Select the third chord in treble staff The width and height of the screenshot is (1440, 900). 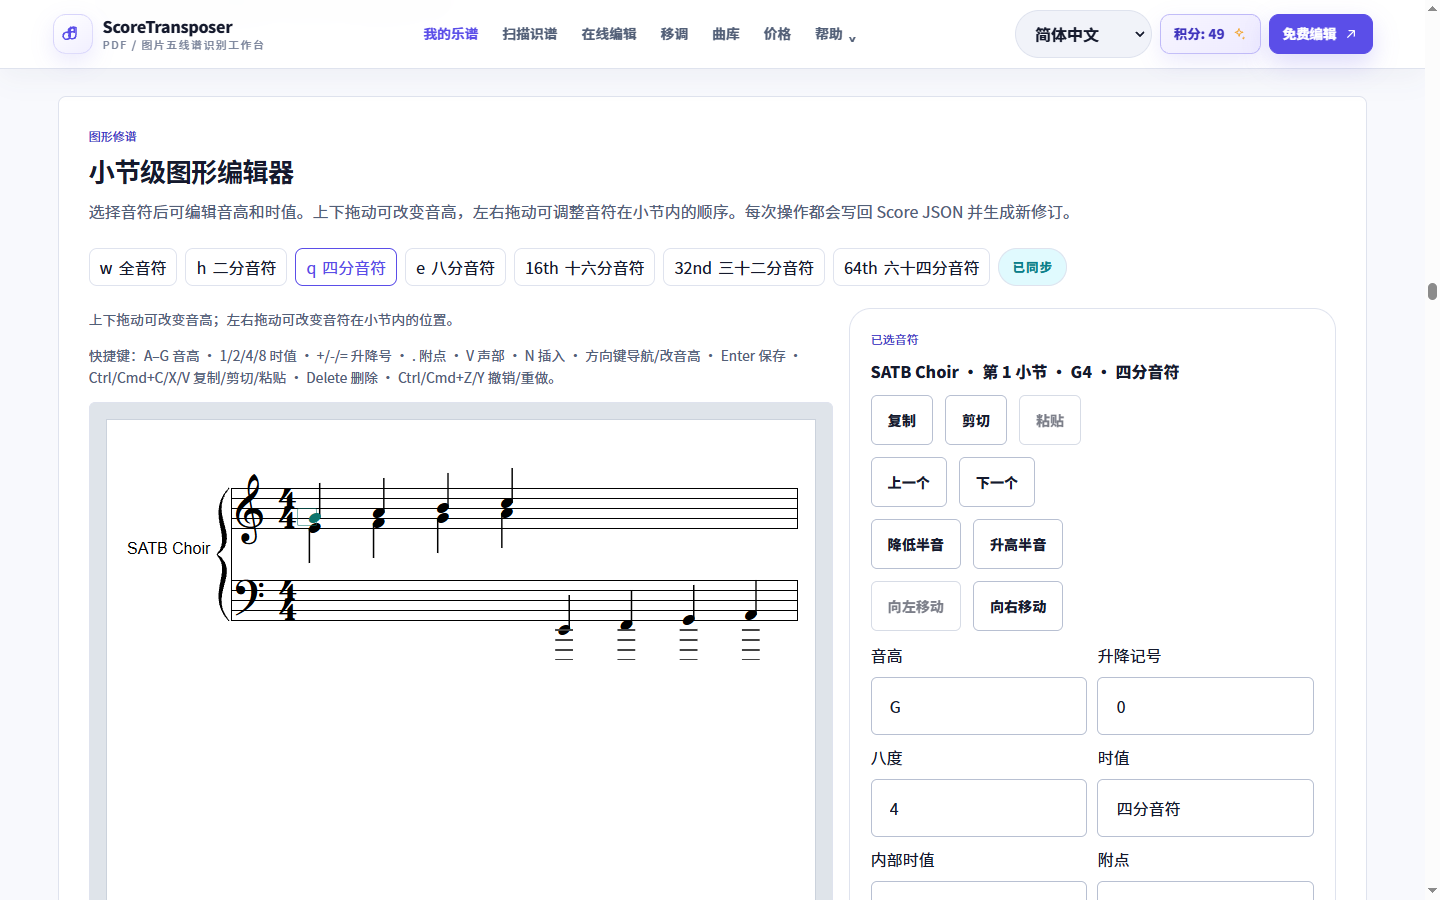coord(443,512)
